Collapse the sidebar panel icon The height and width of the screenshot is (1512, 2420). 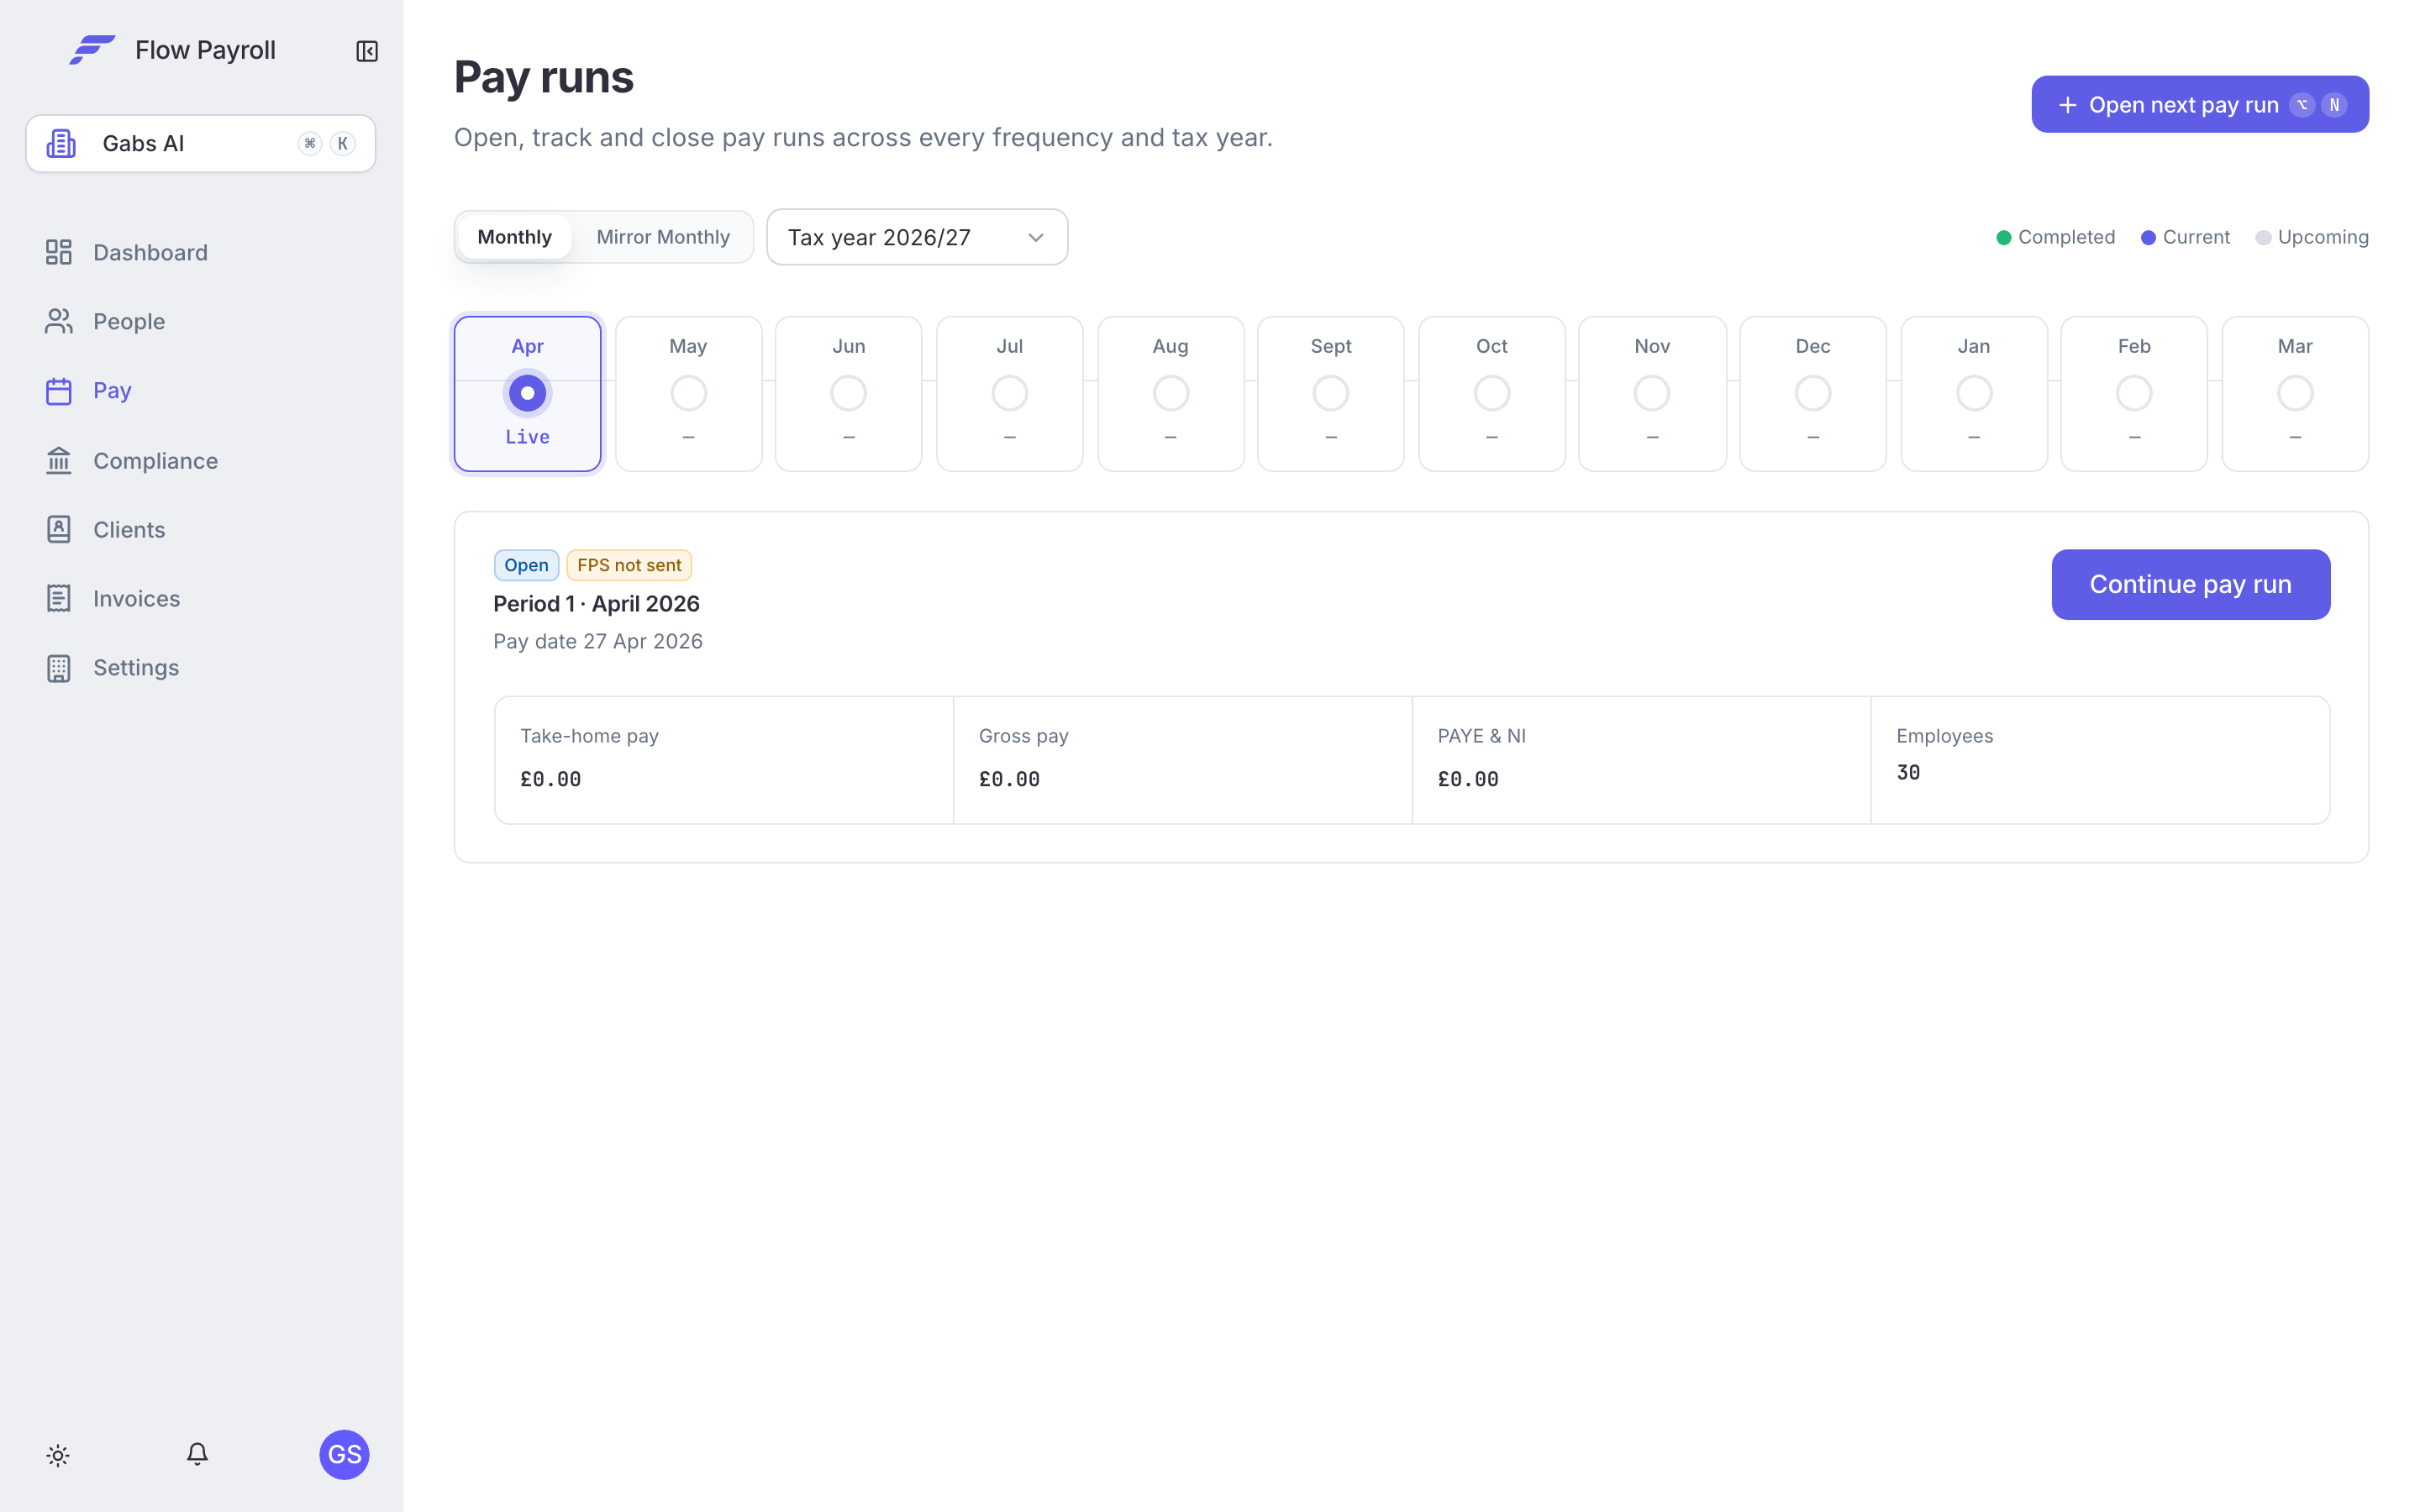click(367, 51)
